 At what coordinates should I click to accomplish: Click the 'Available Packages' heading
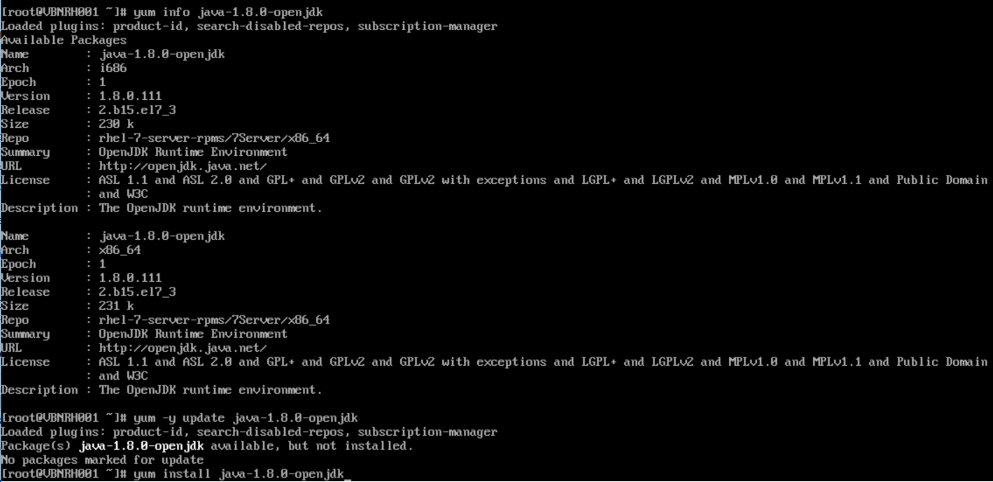pyautogui.click(x=63, y=40)
